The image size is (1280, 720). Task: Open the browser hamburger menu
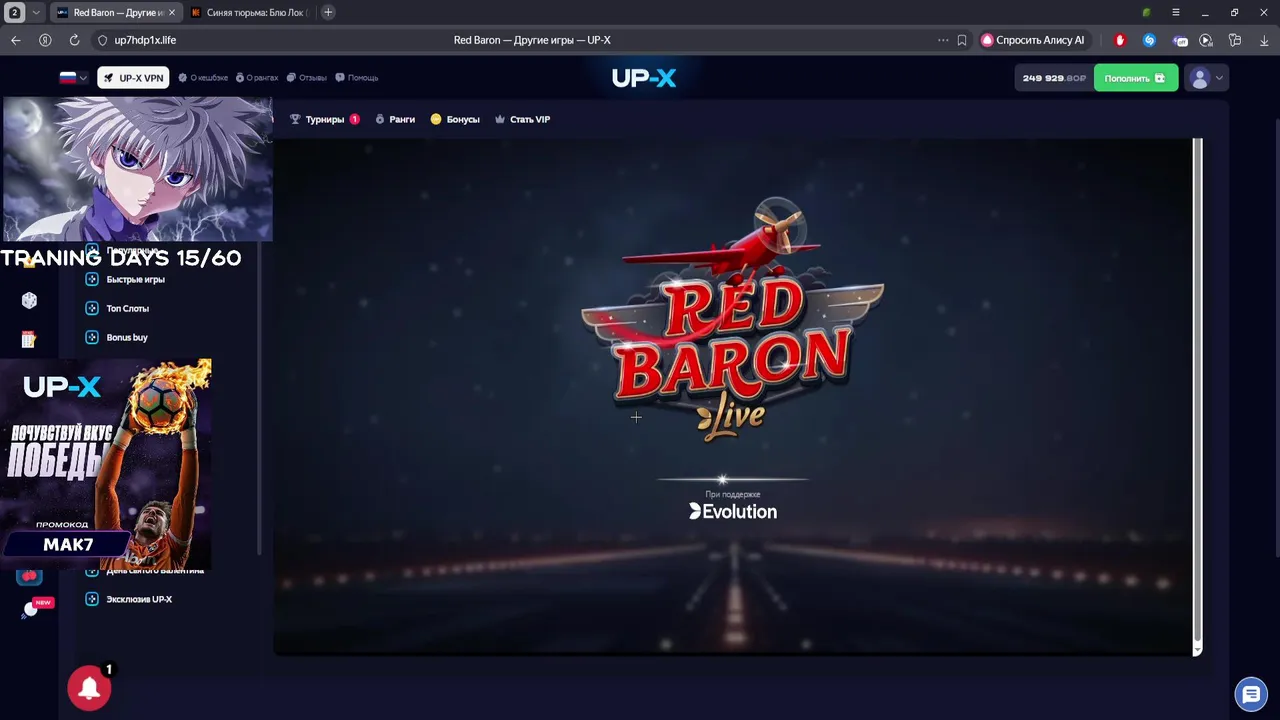1175,12
